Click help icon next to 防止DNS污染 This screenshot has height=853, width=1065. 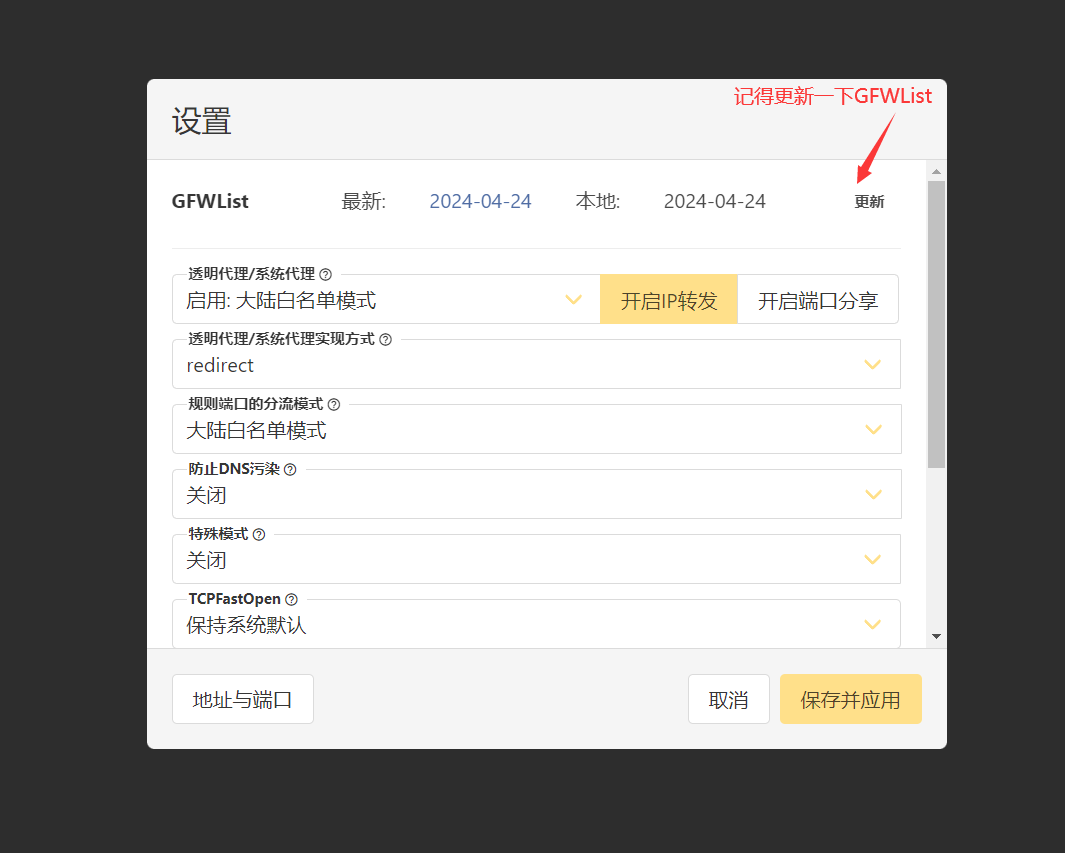tap(290, 470)
